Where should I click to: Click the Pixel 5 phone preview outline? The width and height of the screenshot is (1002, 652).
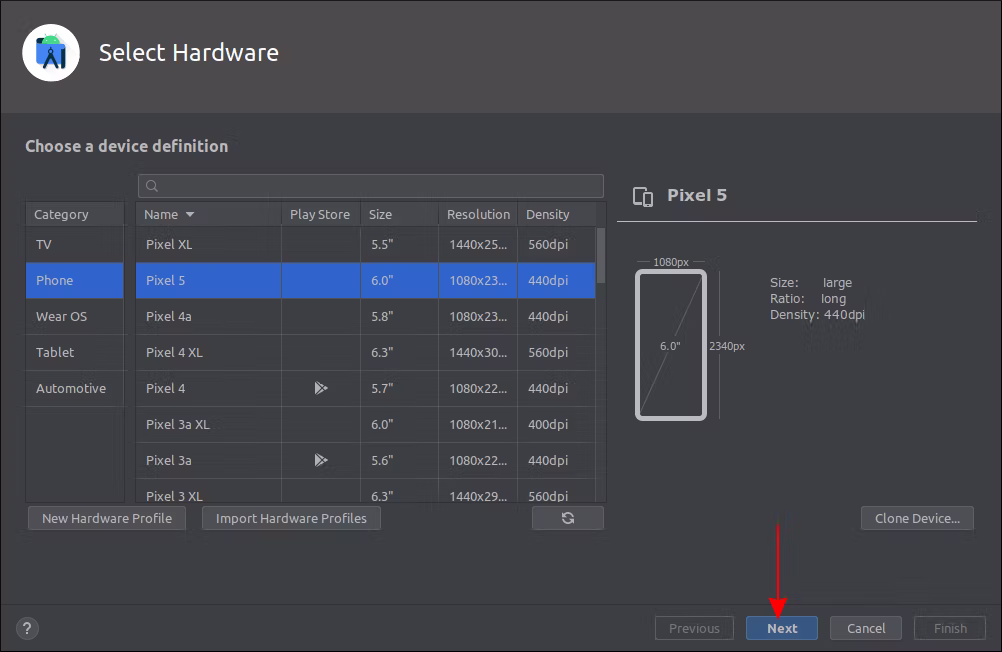671,345
